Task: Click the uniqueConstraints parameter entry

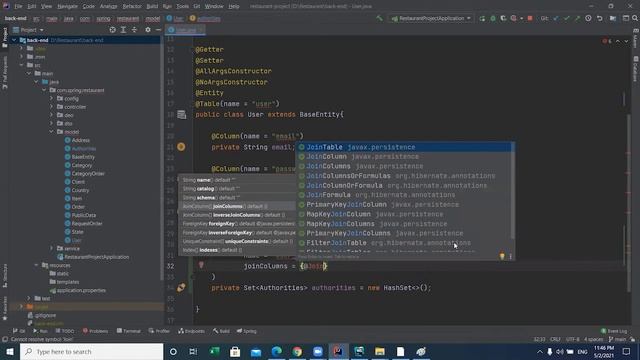Action: coord(237,241)
